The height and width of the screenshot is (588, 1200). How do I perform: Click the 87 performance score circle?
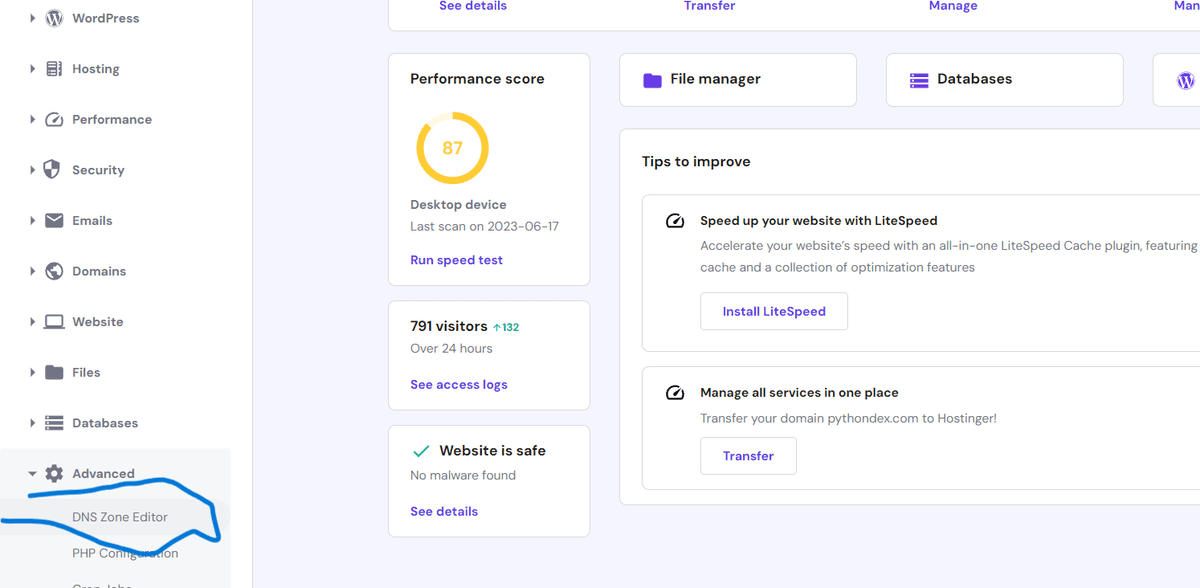(452, 148)
